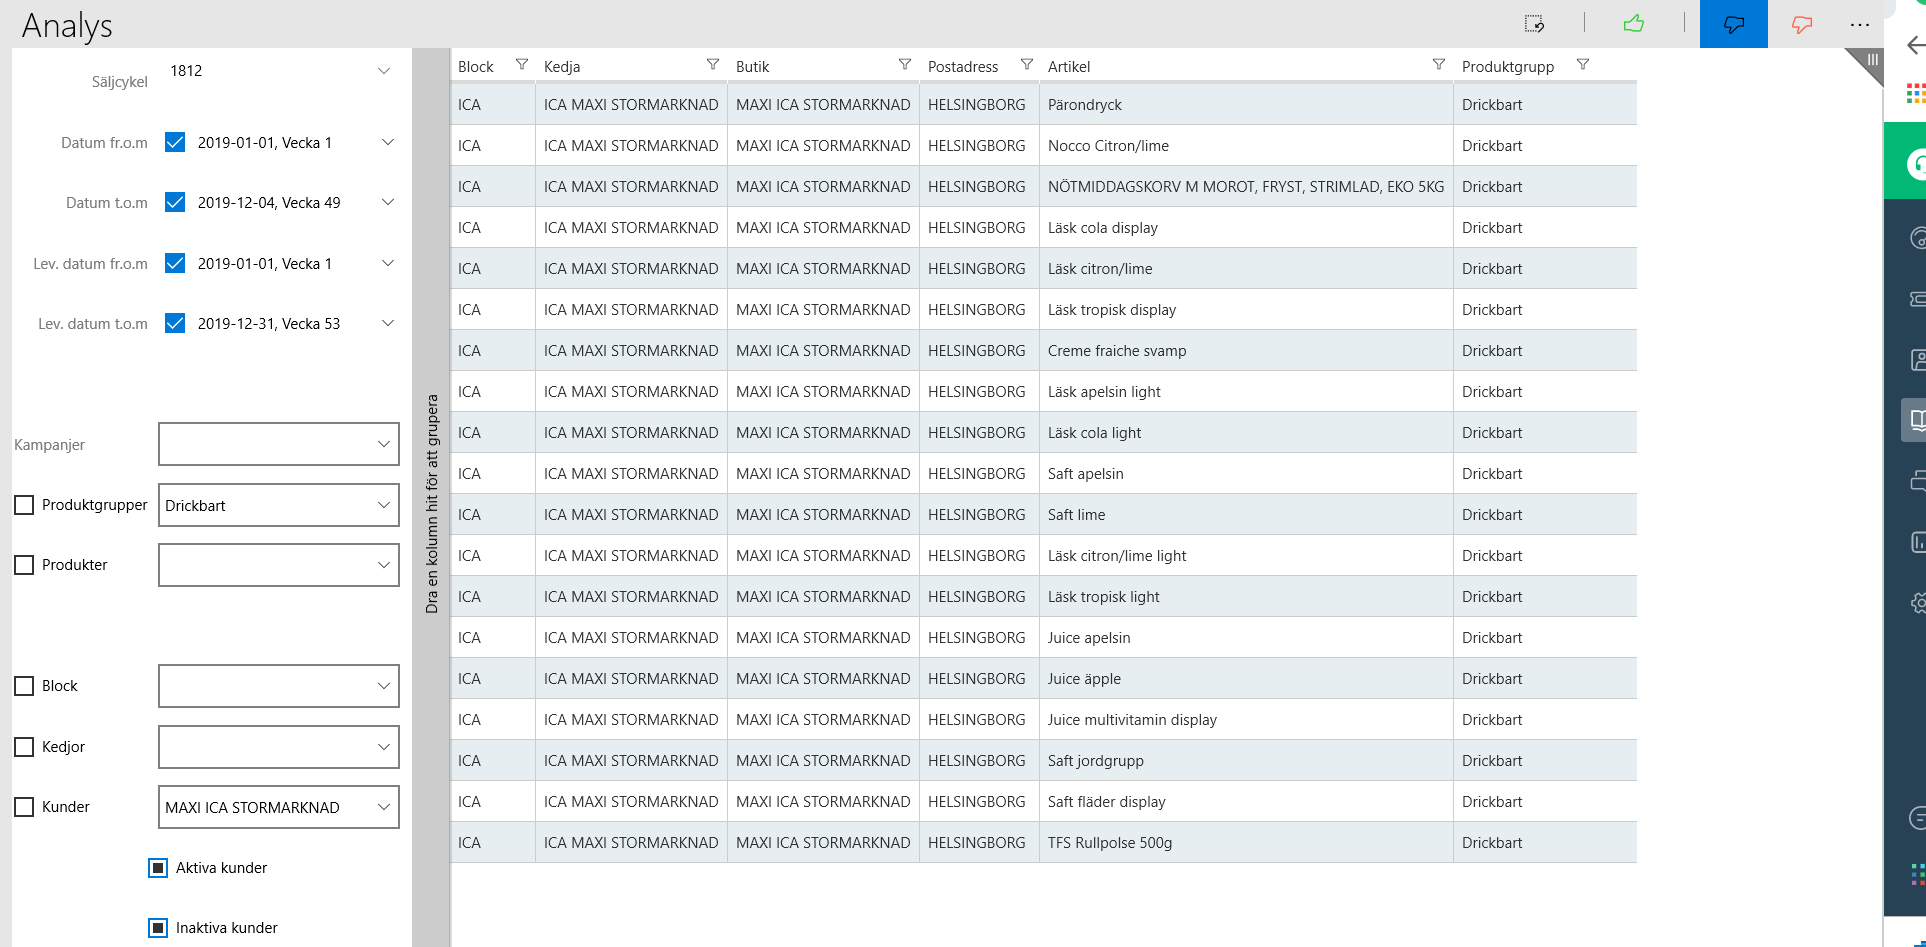Open the filter for the Produktgrupp column

1582,64
